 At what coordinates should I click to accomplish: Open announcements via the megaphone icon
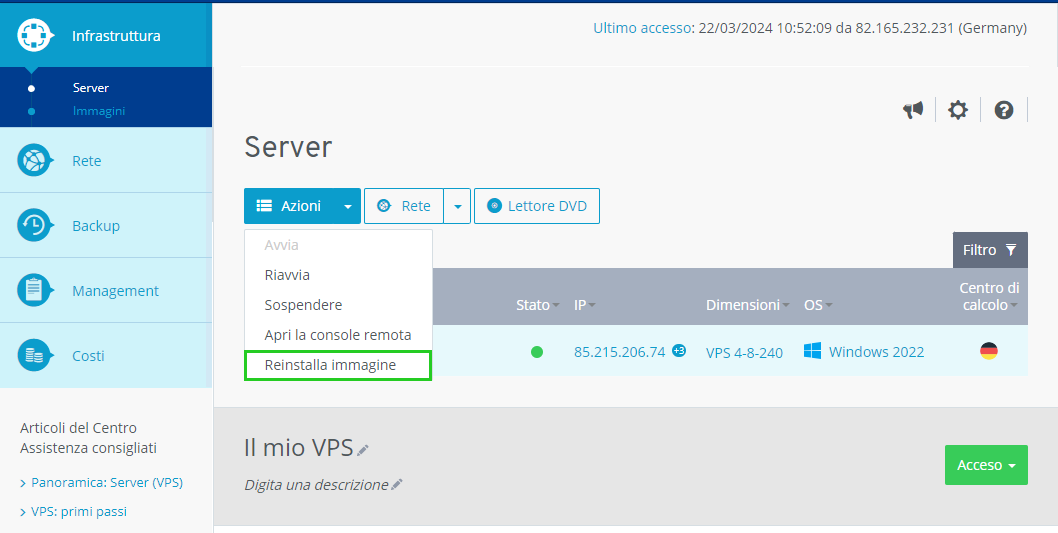click(x=913, y=110)
